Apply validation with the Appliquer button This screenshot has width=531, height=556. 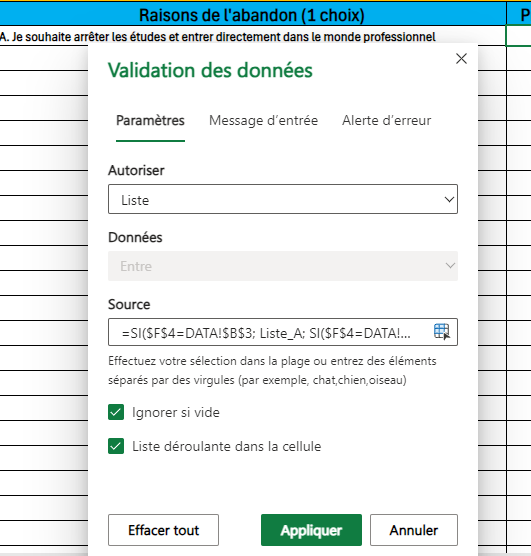311,530
